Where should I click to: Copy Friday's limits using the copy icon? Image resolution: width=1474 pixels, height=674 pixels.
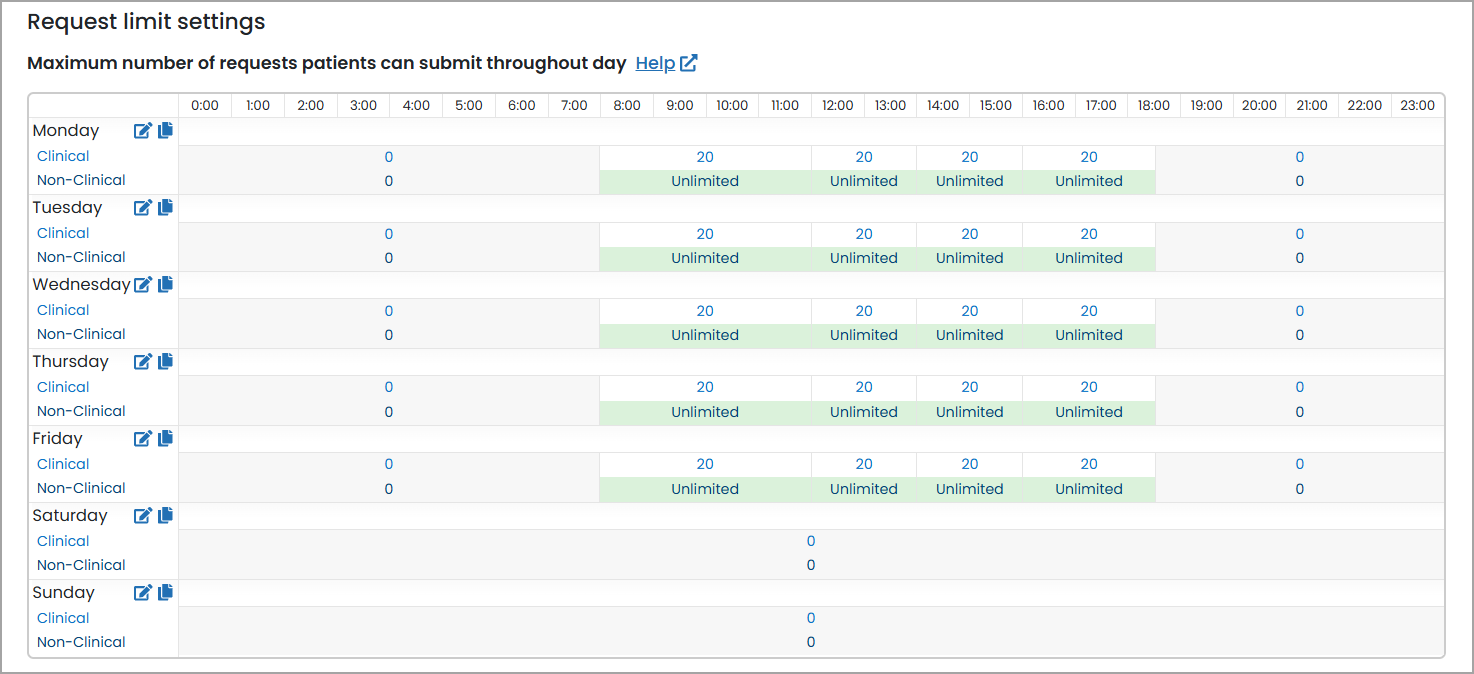pos(166,438)
